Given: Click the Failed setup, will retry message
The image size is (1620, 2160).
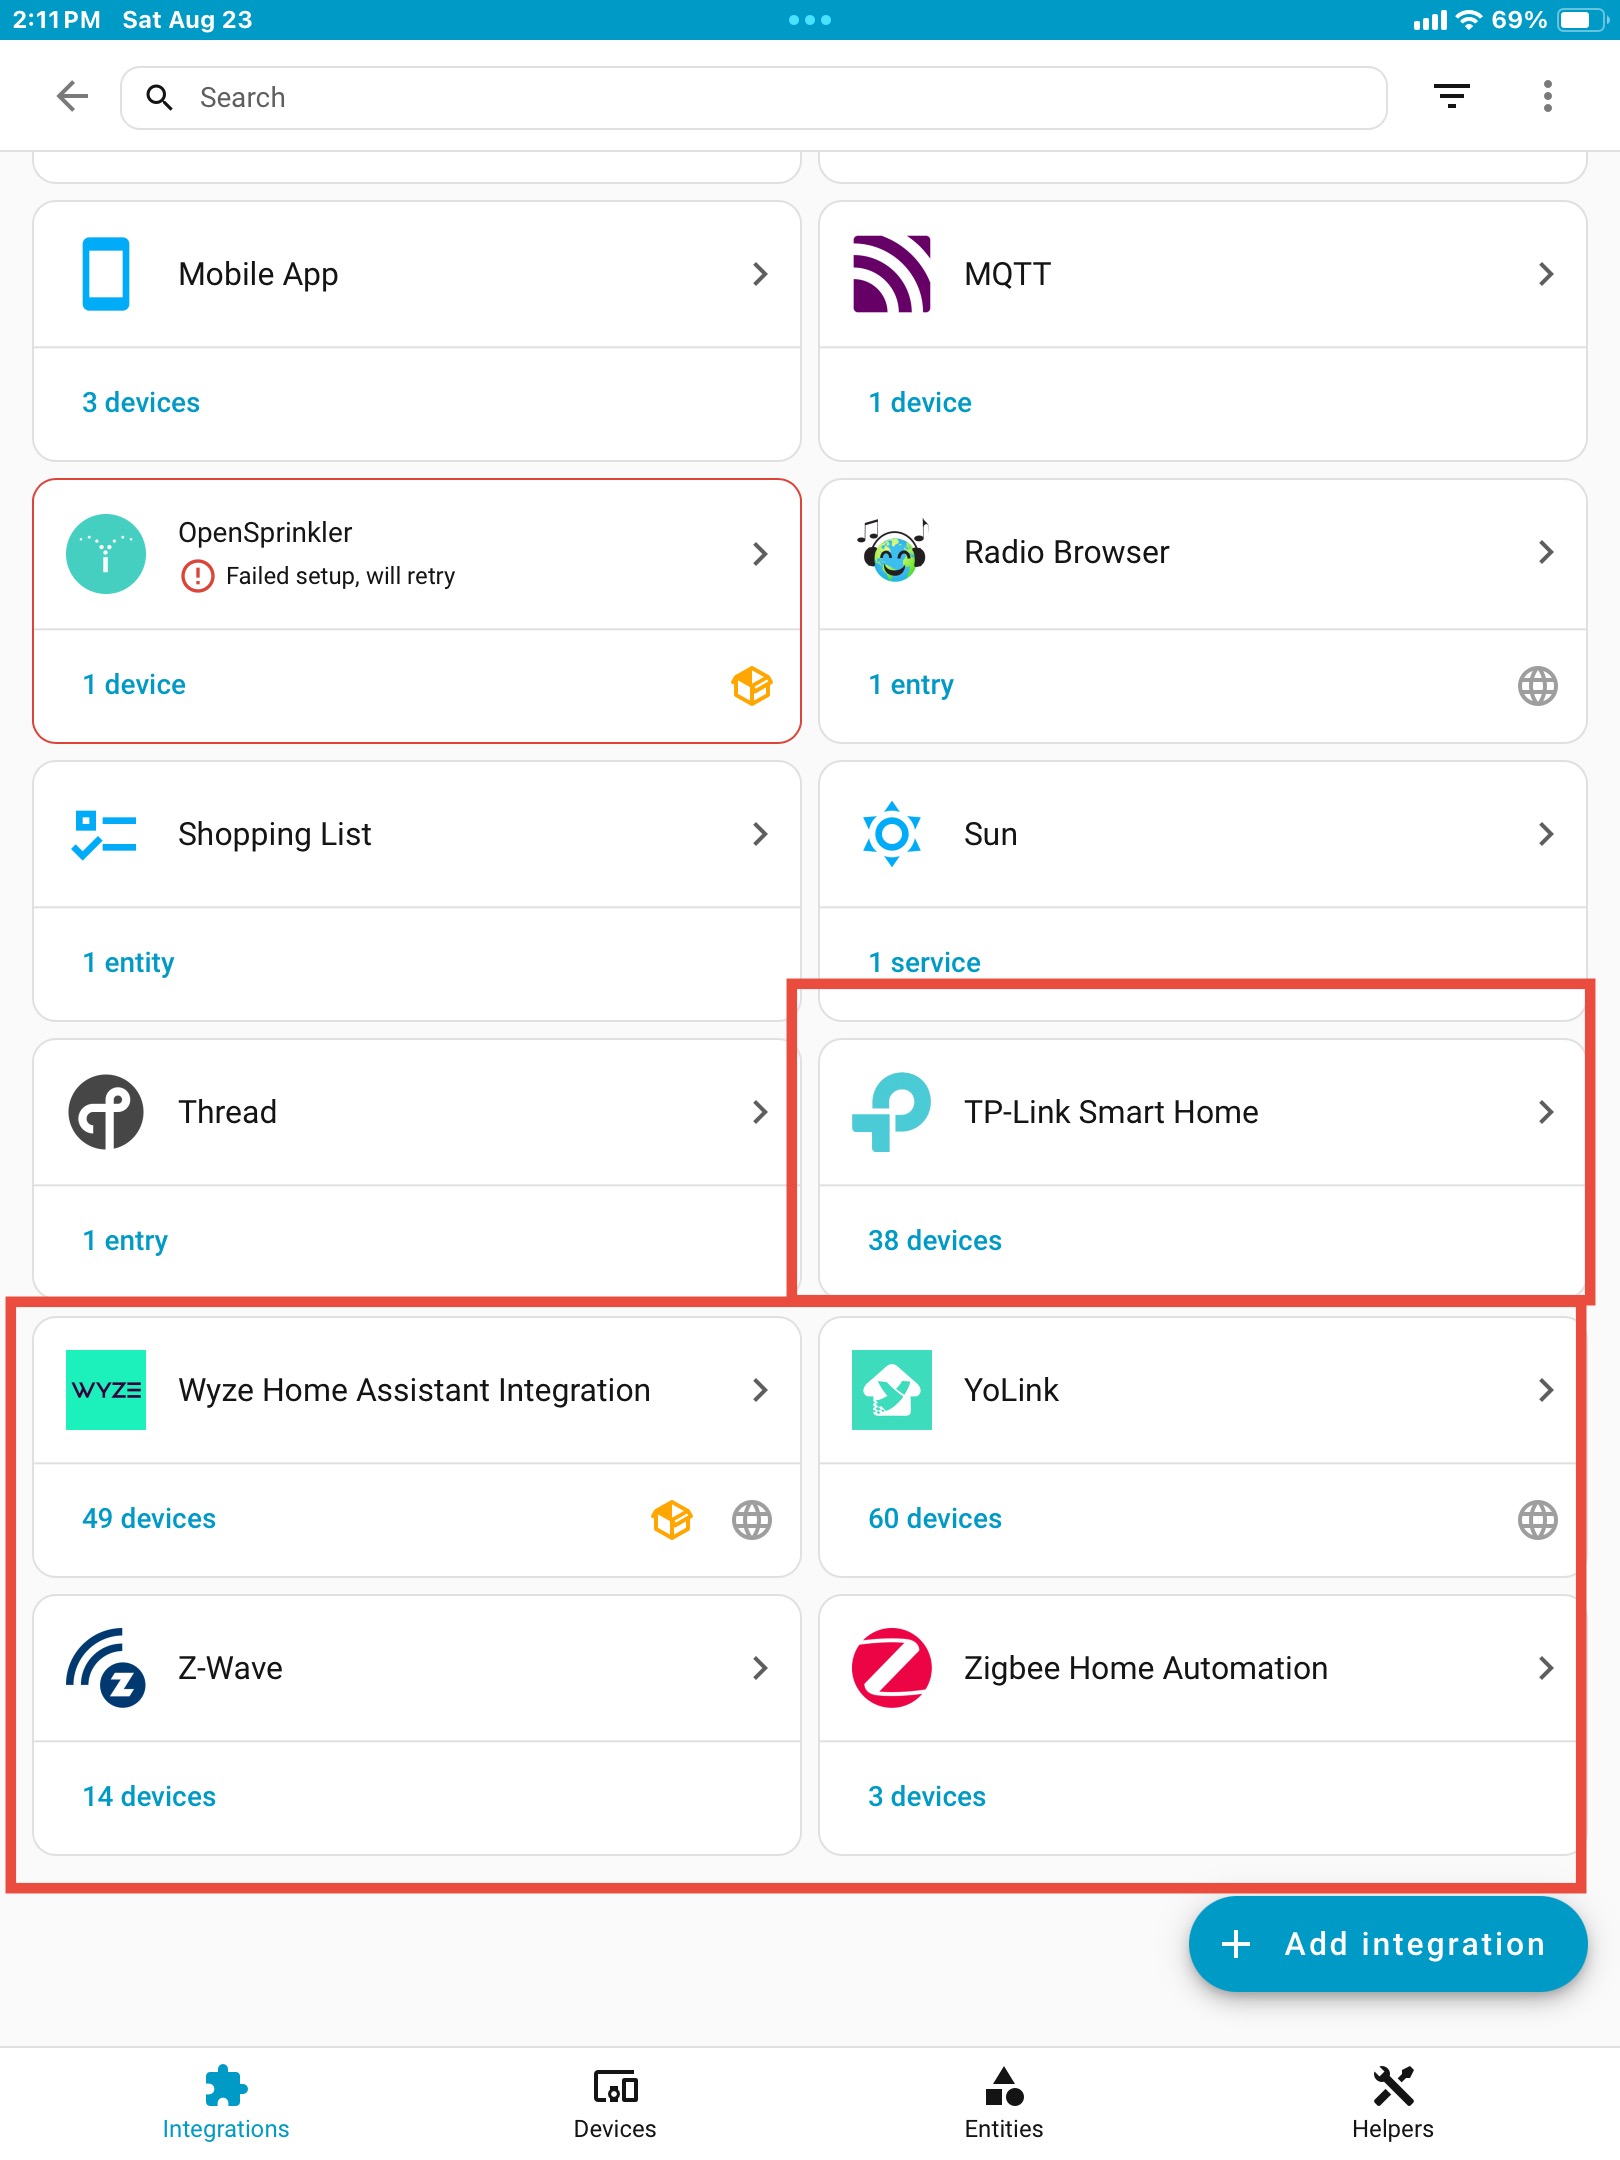Looking at the screenshot, I should point(340,576).
